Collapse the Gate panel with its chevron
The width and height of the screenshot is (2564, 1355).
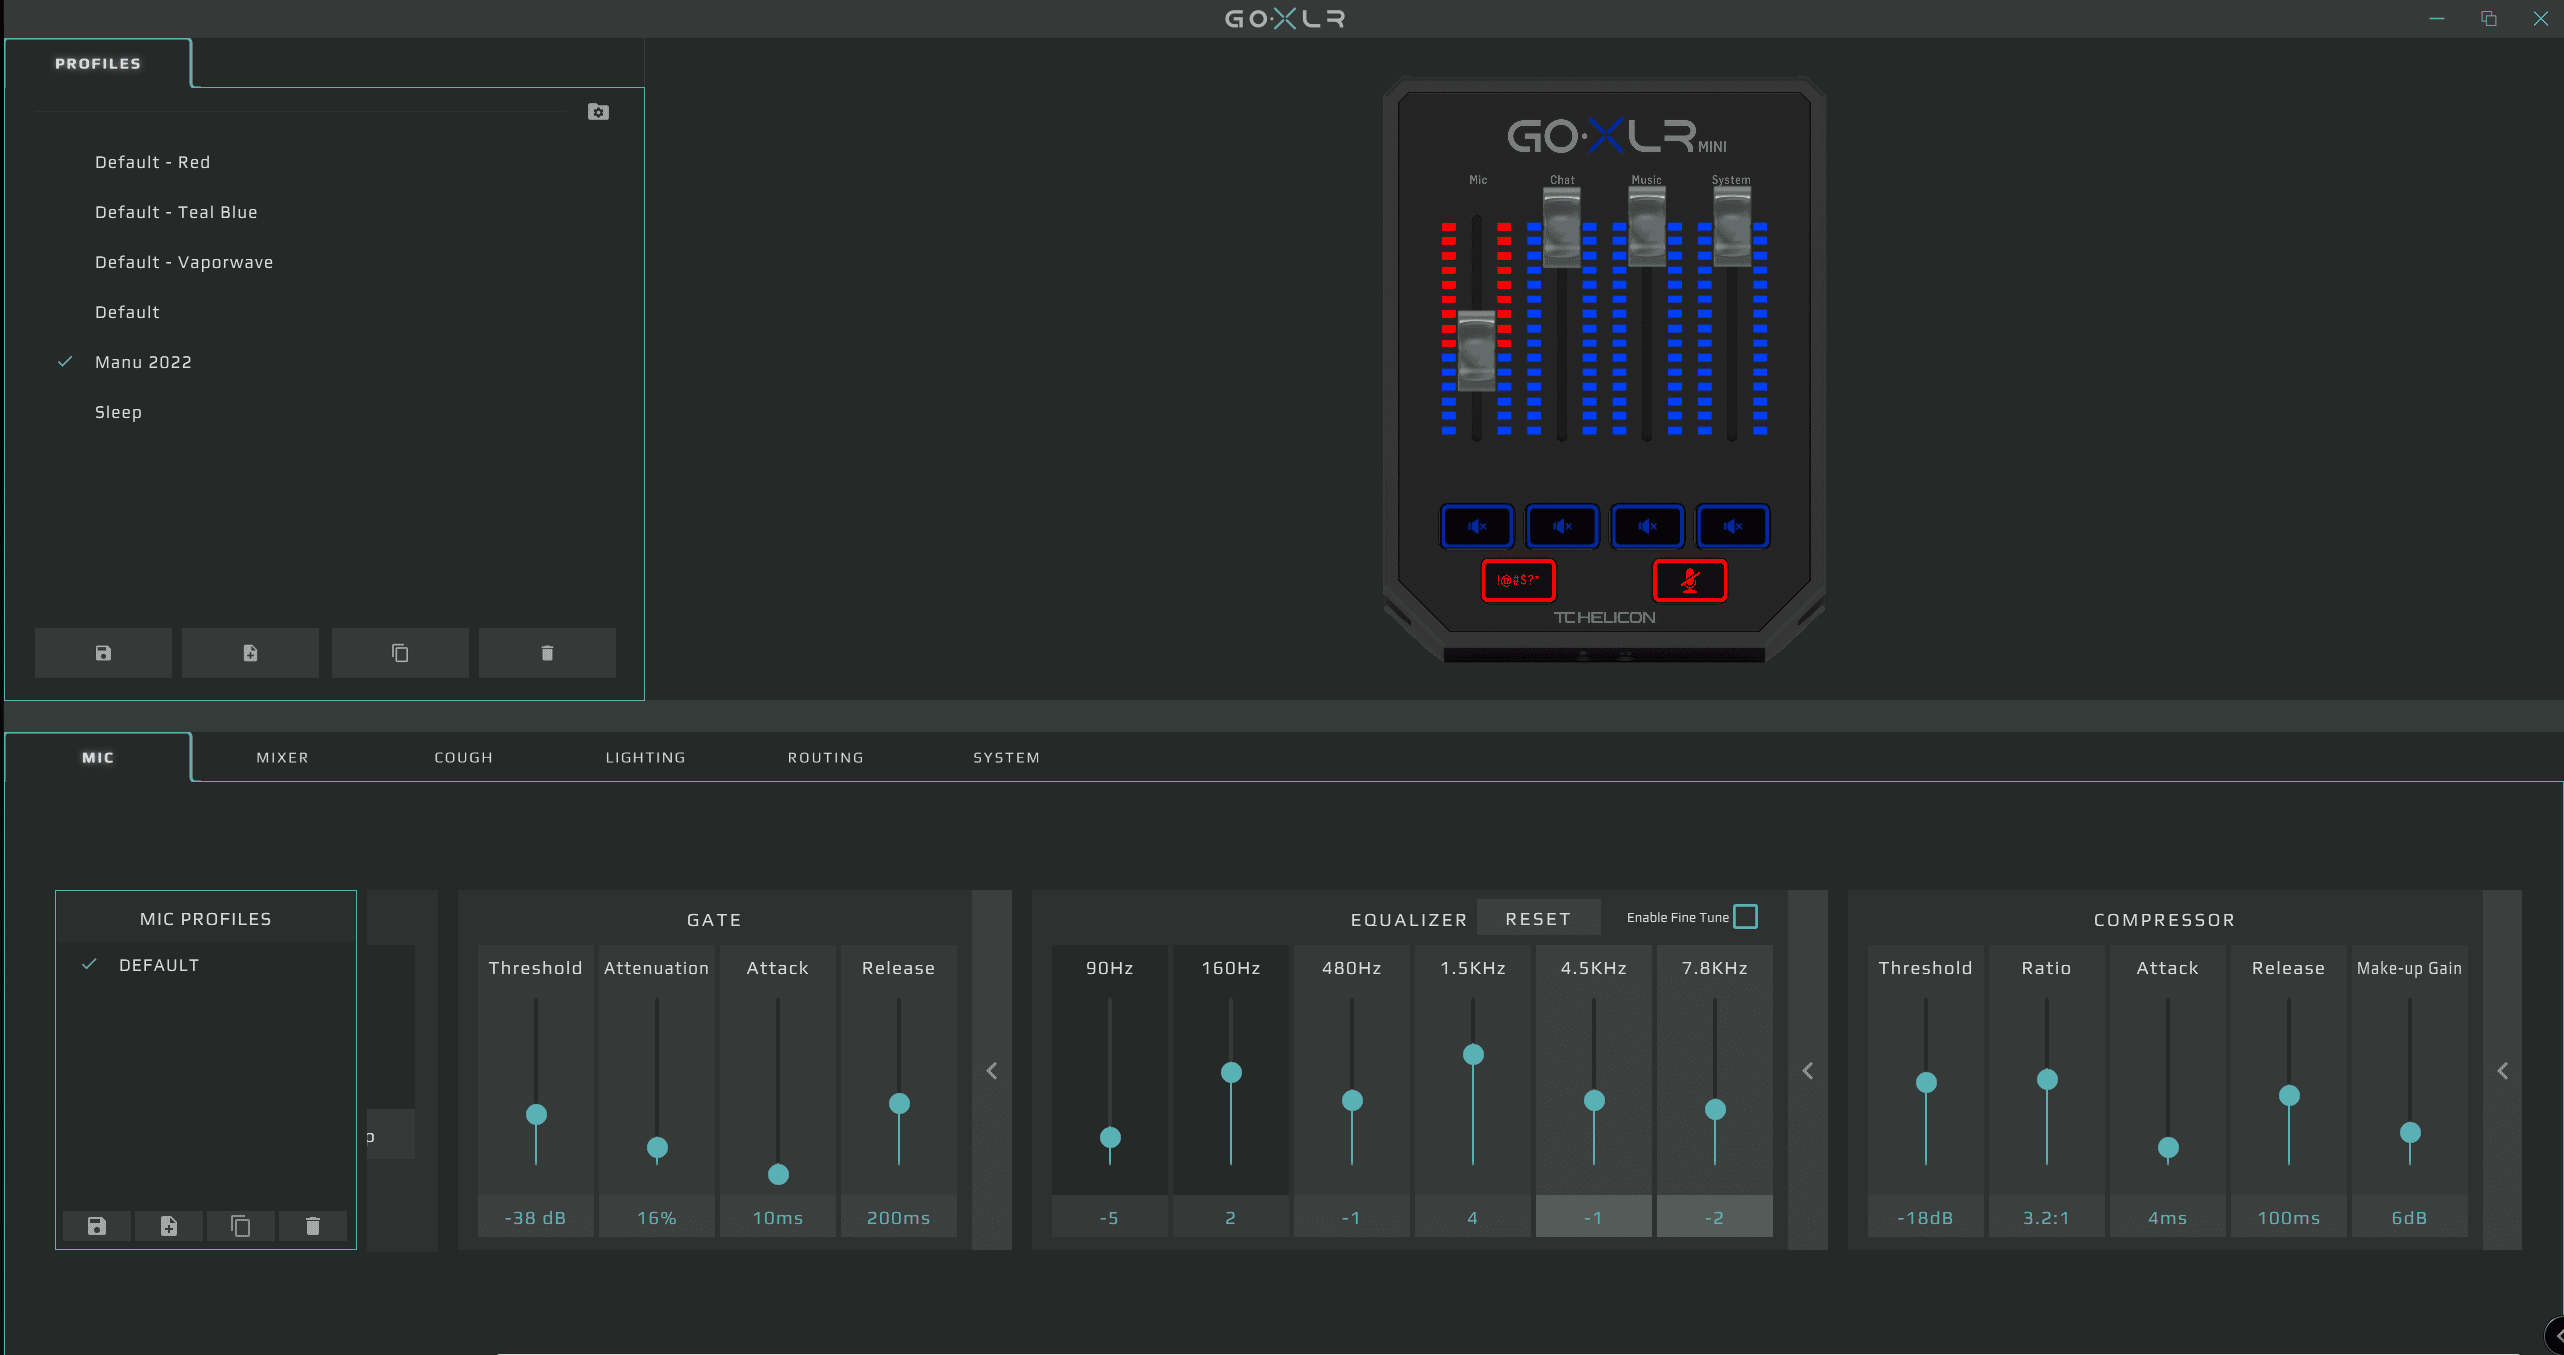point(991,1071)
